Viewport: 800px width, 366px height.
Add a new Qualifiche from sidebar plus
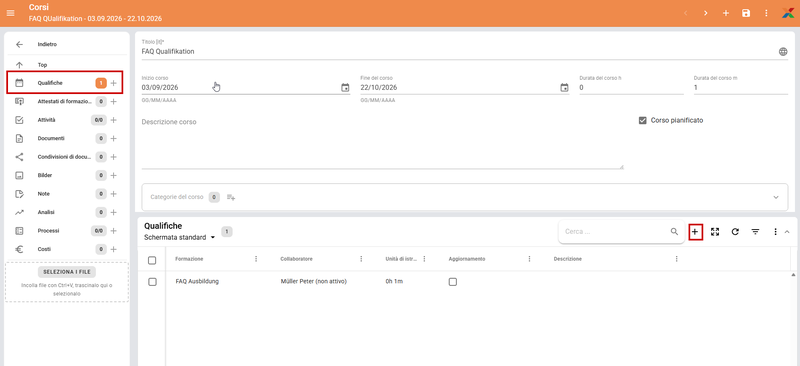pyautogui.click(x=114, y=83)
